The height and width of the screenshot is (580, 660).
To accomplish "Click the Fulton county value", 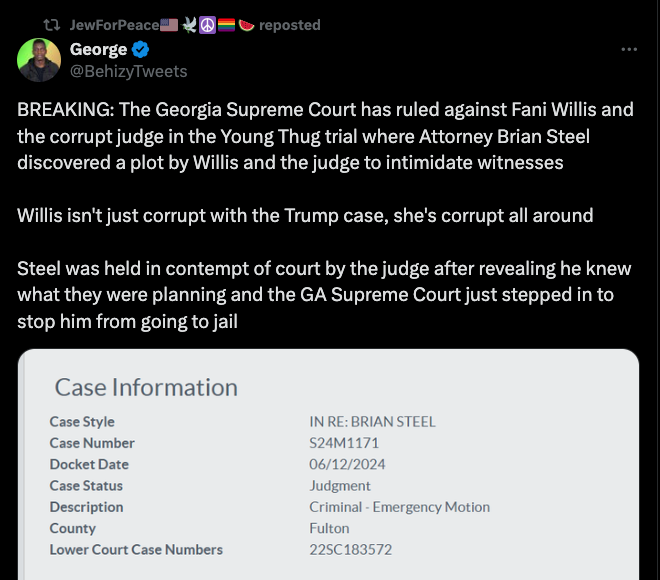I will click(329, 528).
